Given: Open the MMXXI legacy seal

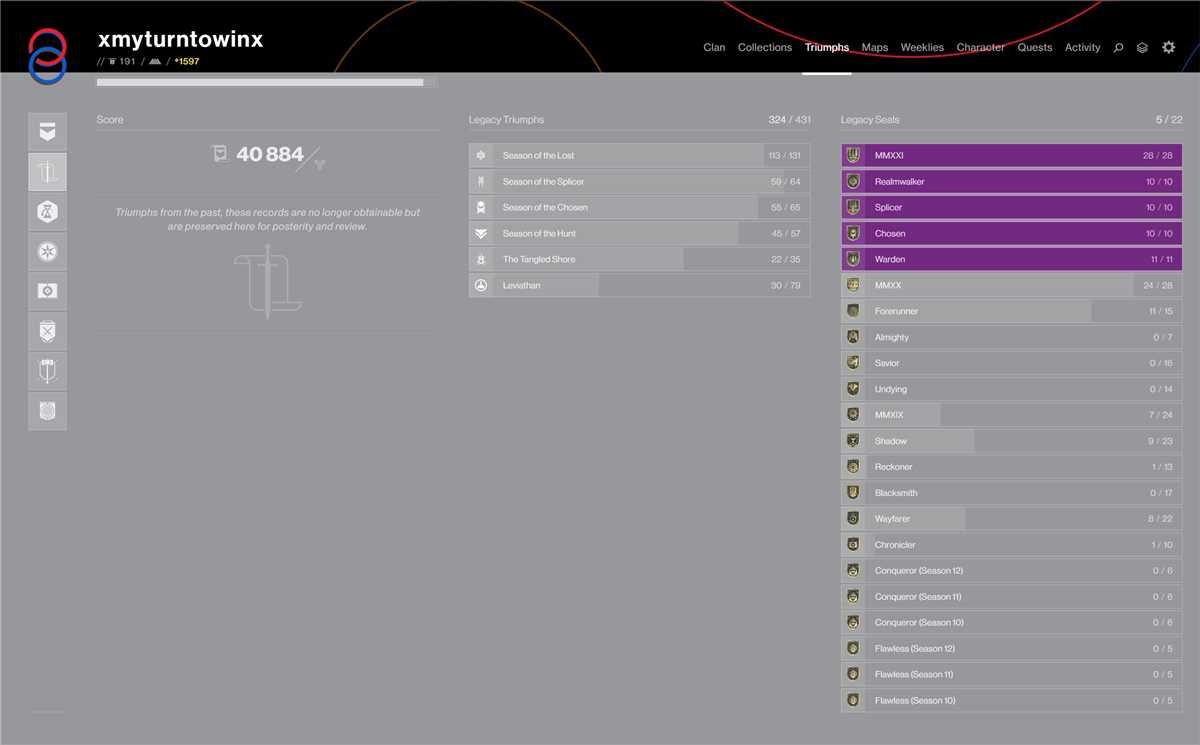Looking at the screenshot, I should pyautogui.click(x=1011, y=156).
